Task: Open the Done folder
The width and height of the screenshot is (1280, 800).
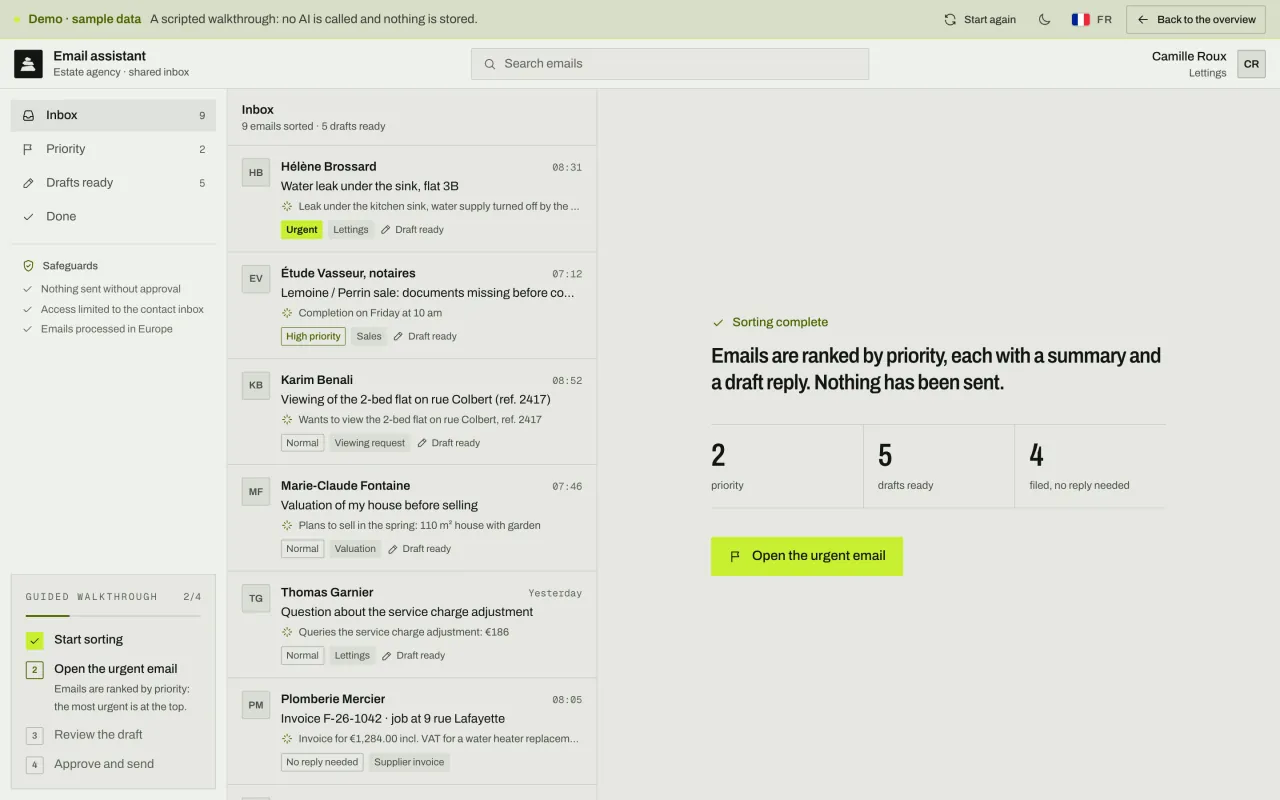Action: point(113,216)
